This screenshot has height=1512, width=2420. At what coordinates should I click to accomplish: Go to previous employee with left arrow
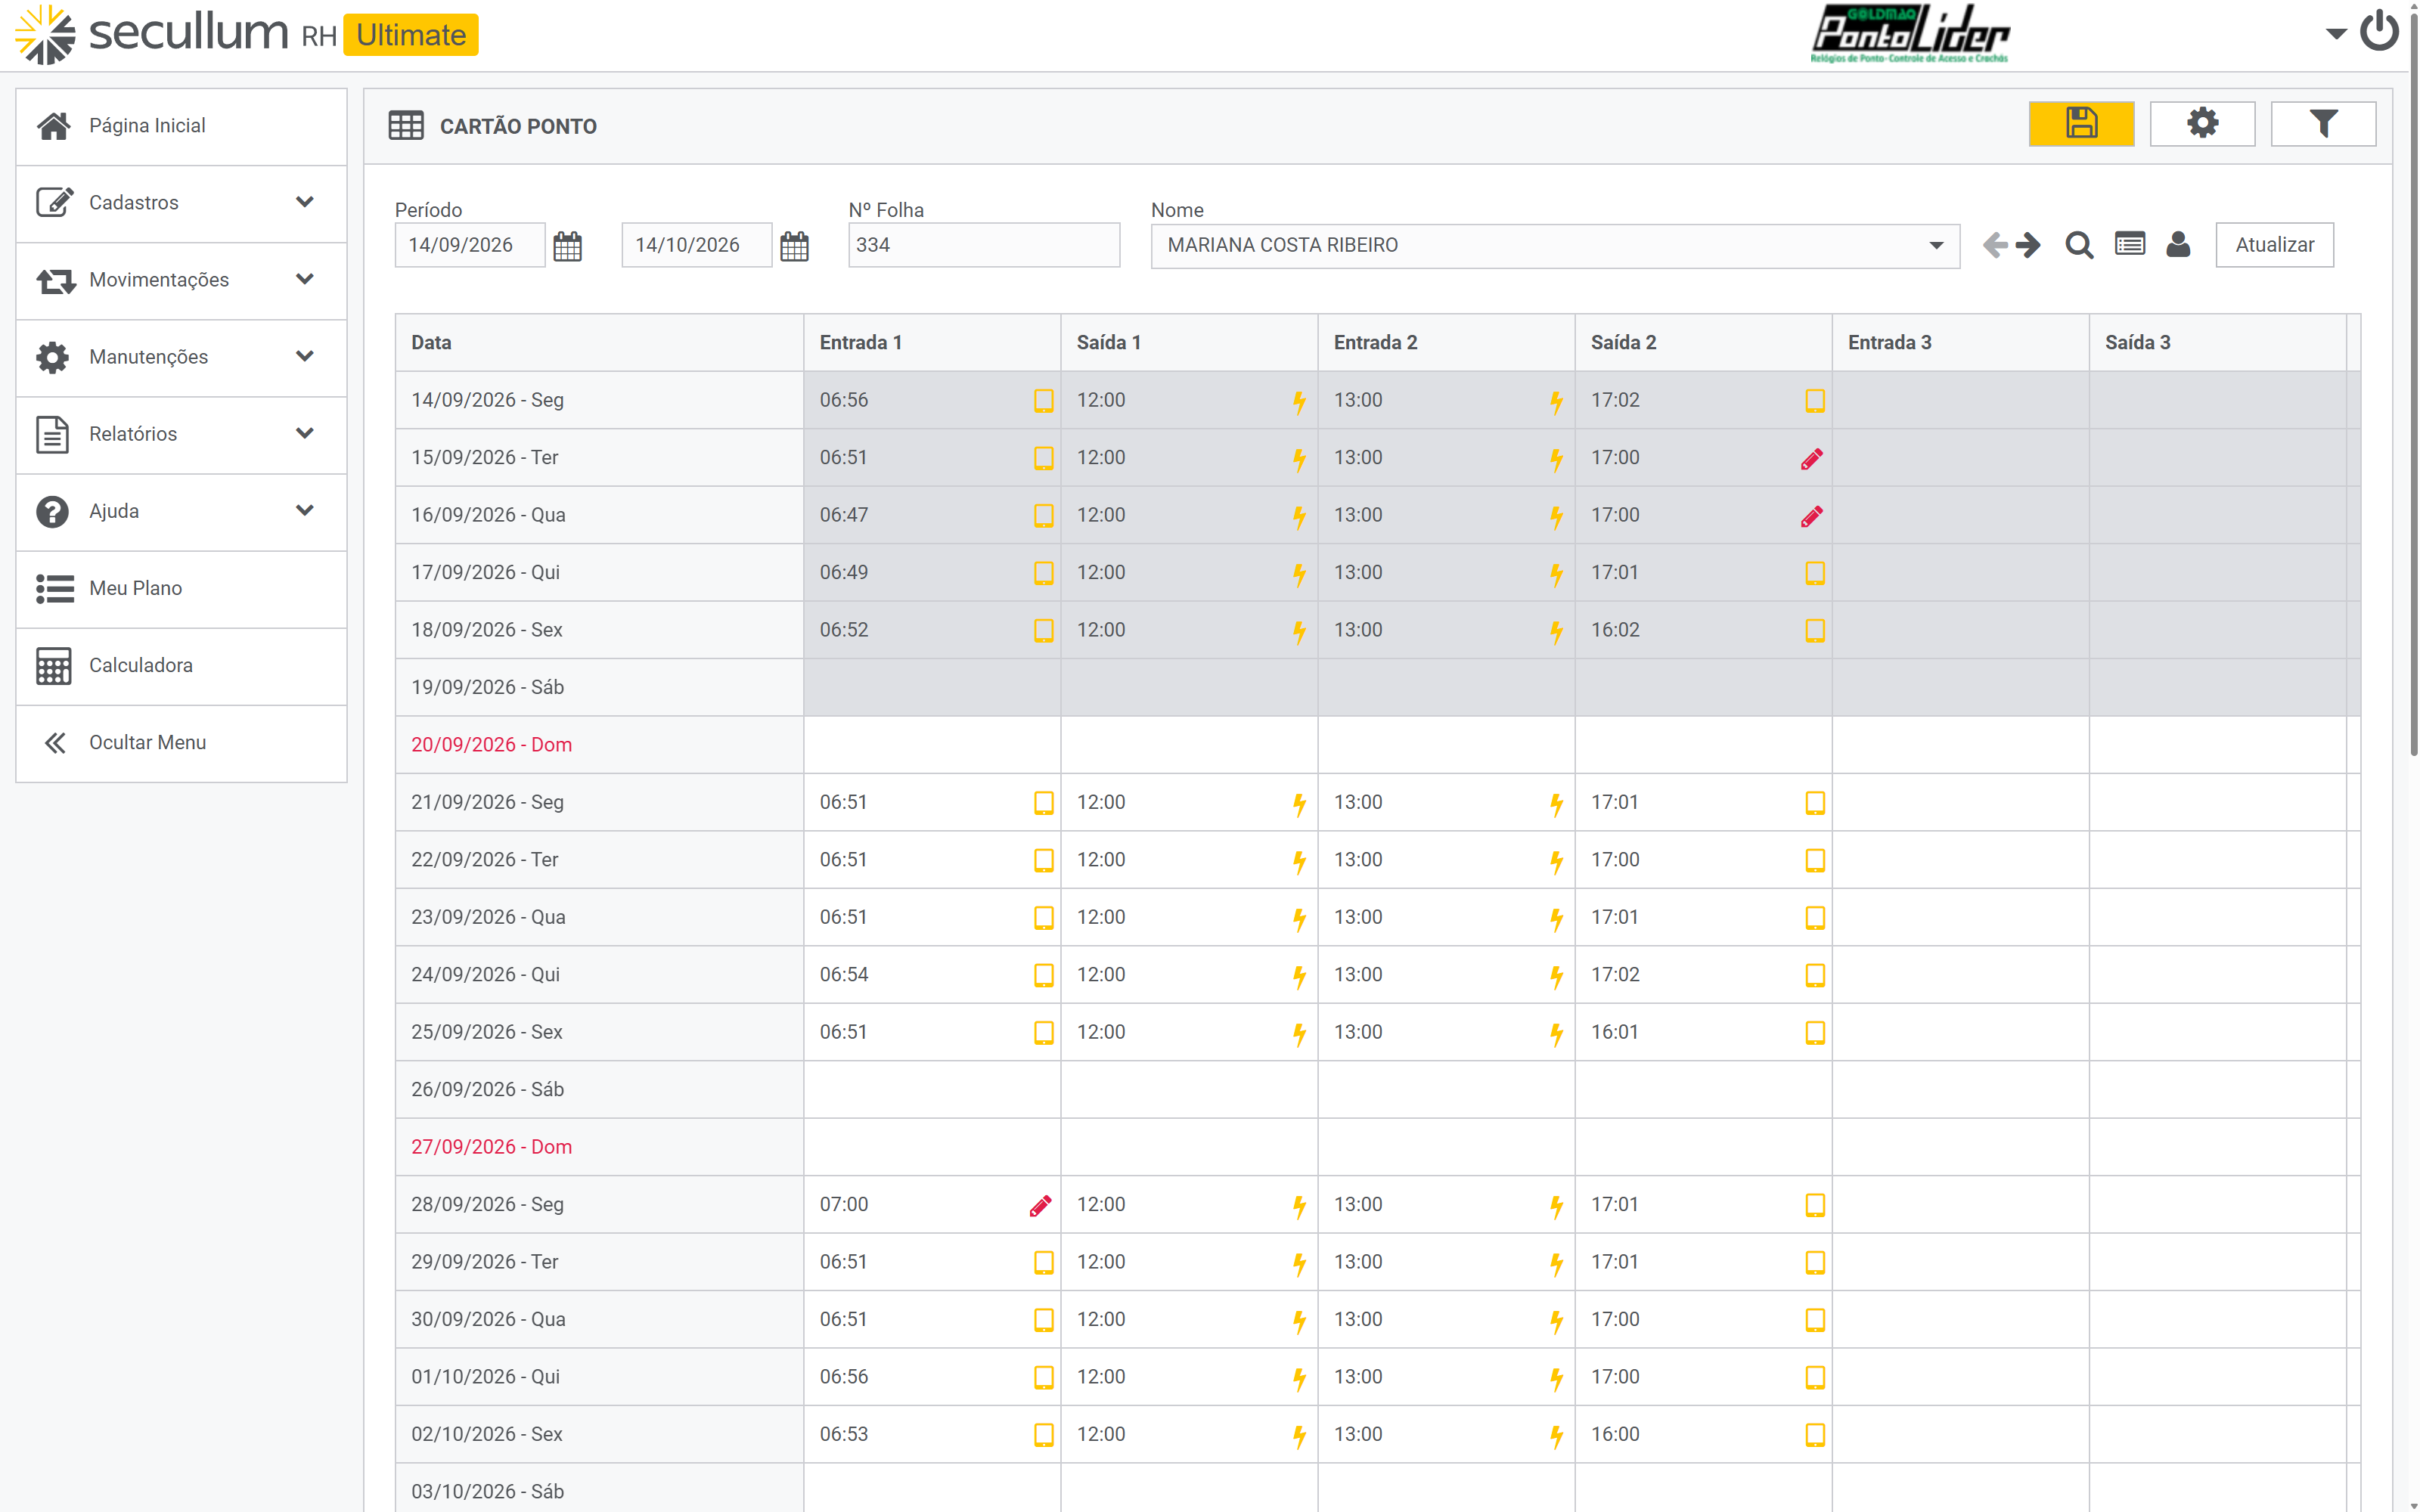tap(1995, 245)
